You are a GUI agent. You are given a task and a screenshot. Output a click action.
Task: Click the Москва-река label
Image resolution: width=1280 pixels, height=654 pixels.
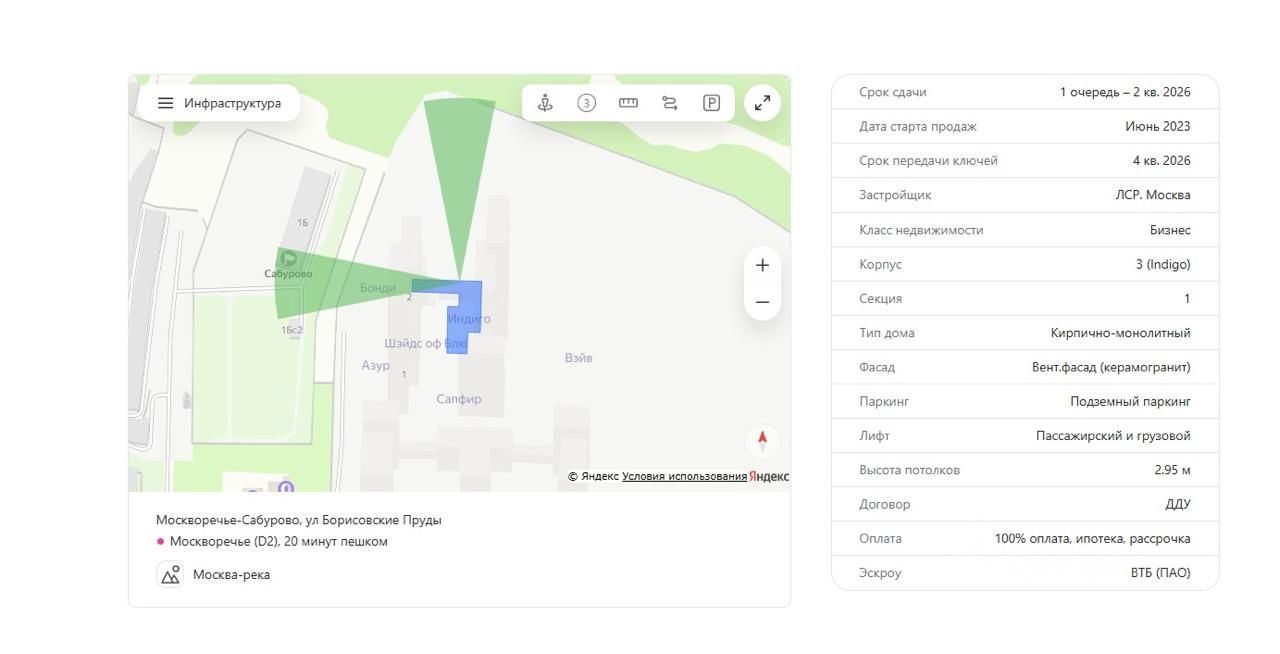231,575
